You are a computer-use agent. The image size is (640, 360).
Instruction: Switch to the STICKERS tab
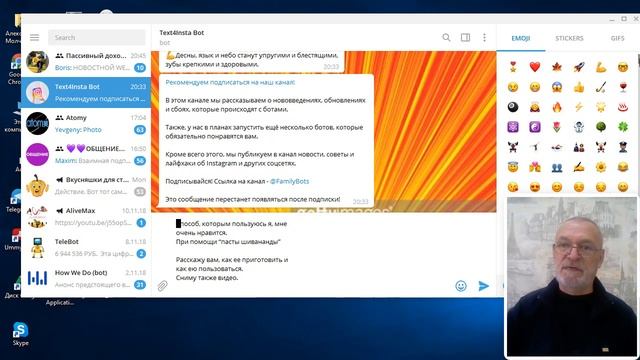click(x=569, y=38)
